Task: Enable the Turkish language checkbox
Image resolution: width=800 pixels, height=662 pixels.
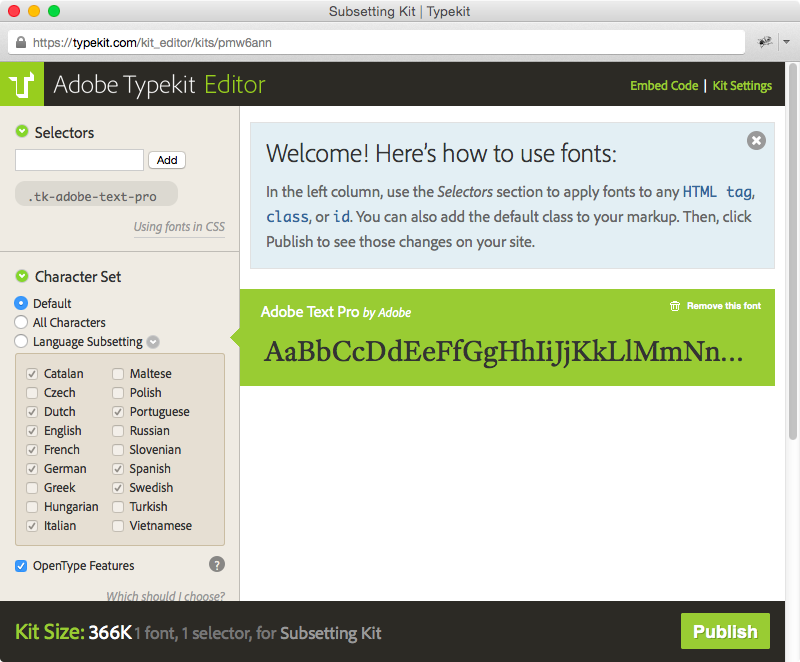Action: tap(118, 507)
